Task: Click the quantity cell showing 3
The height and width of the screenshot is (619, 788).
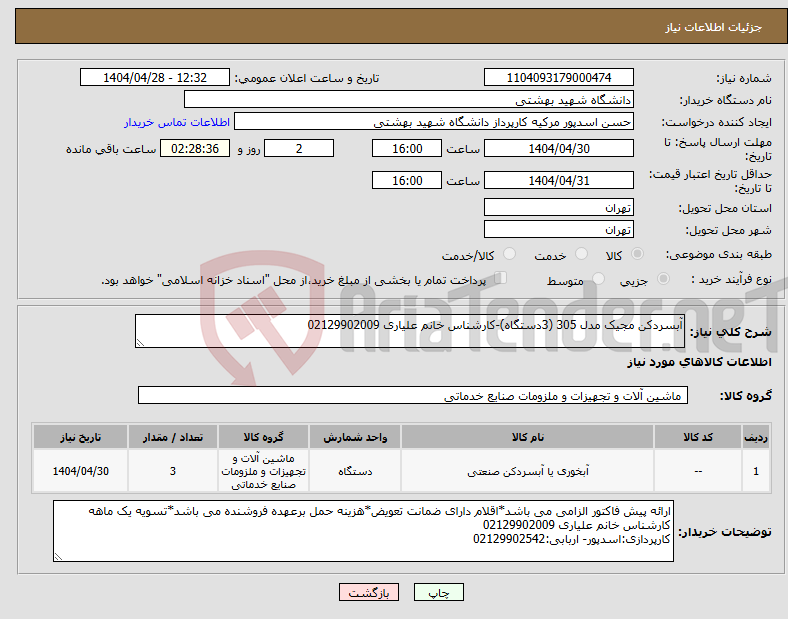Action: 173,471
